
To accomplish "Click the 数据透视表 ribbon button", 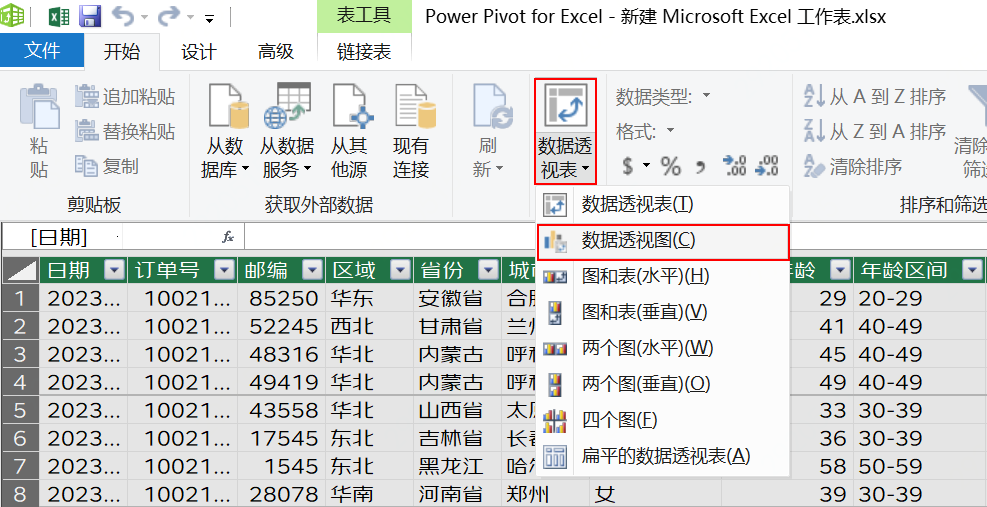I will coord(565,131).
